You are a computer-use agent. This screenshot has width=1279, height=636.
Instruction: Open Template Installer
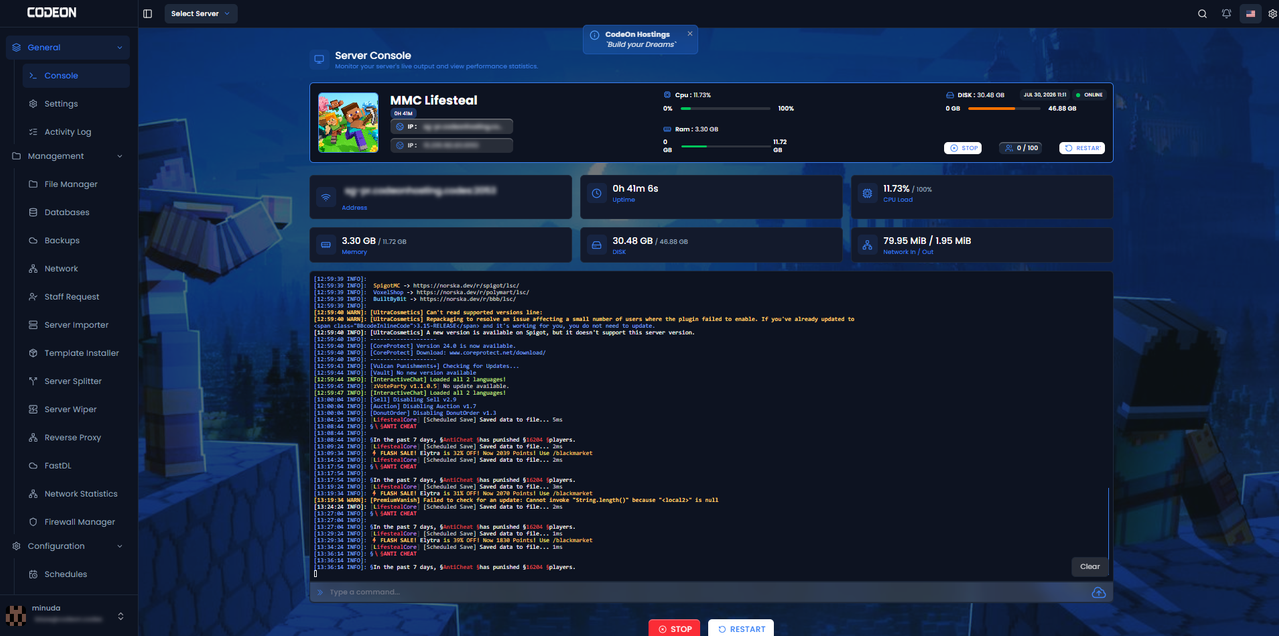pyautogui.click(x=76, y=353)
